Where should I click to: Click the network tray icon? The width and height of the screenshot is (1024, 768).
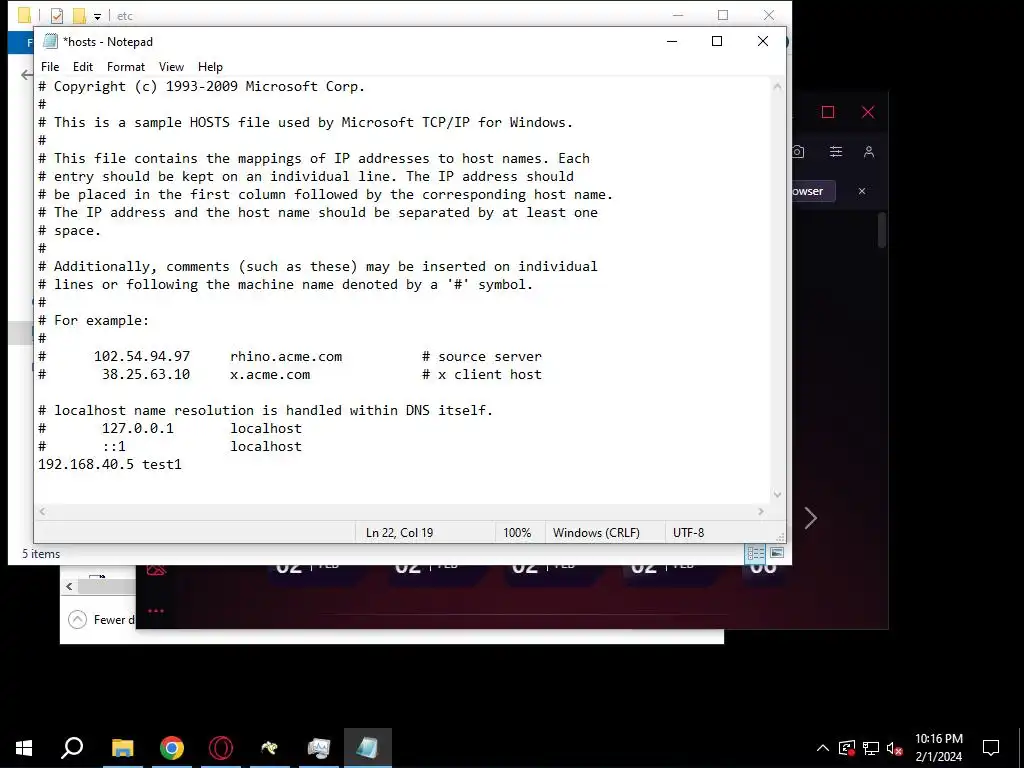pos(871,748)
